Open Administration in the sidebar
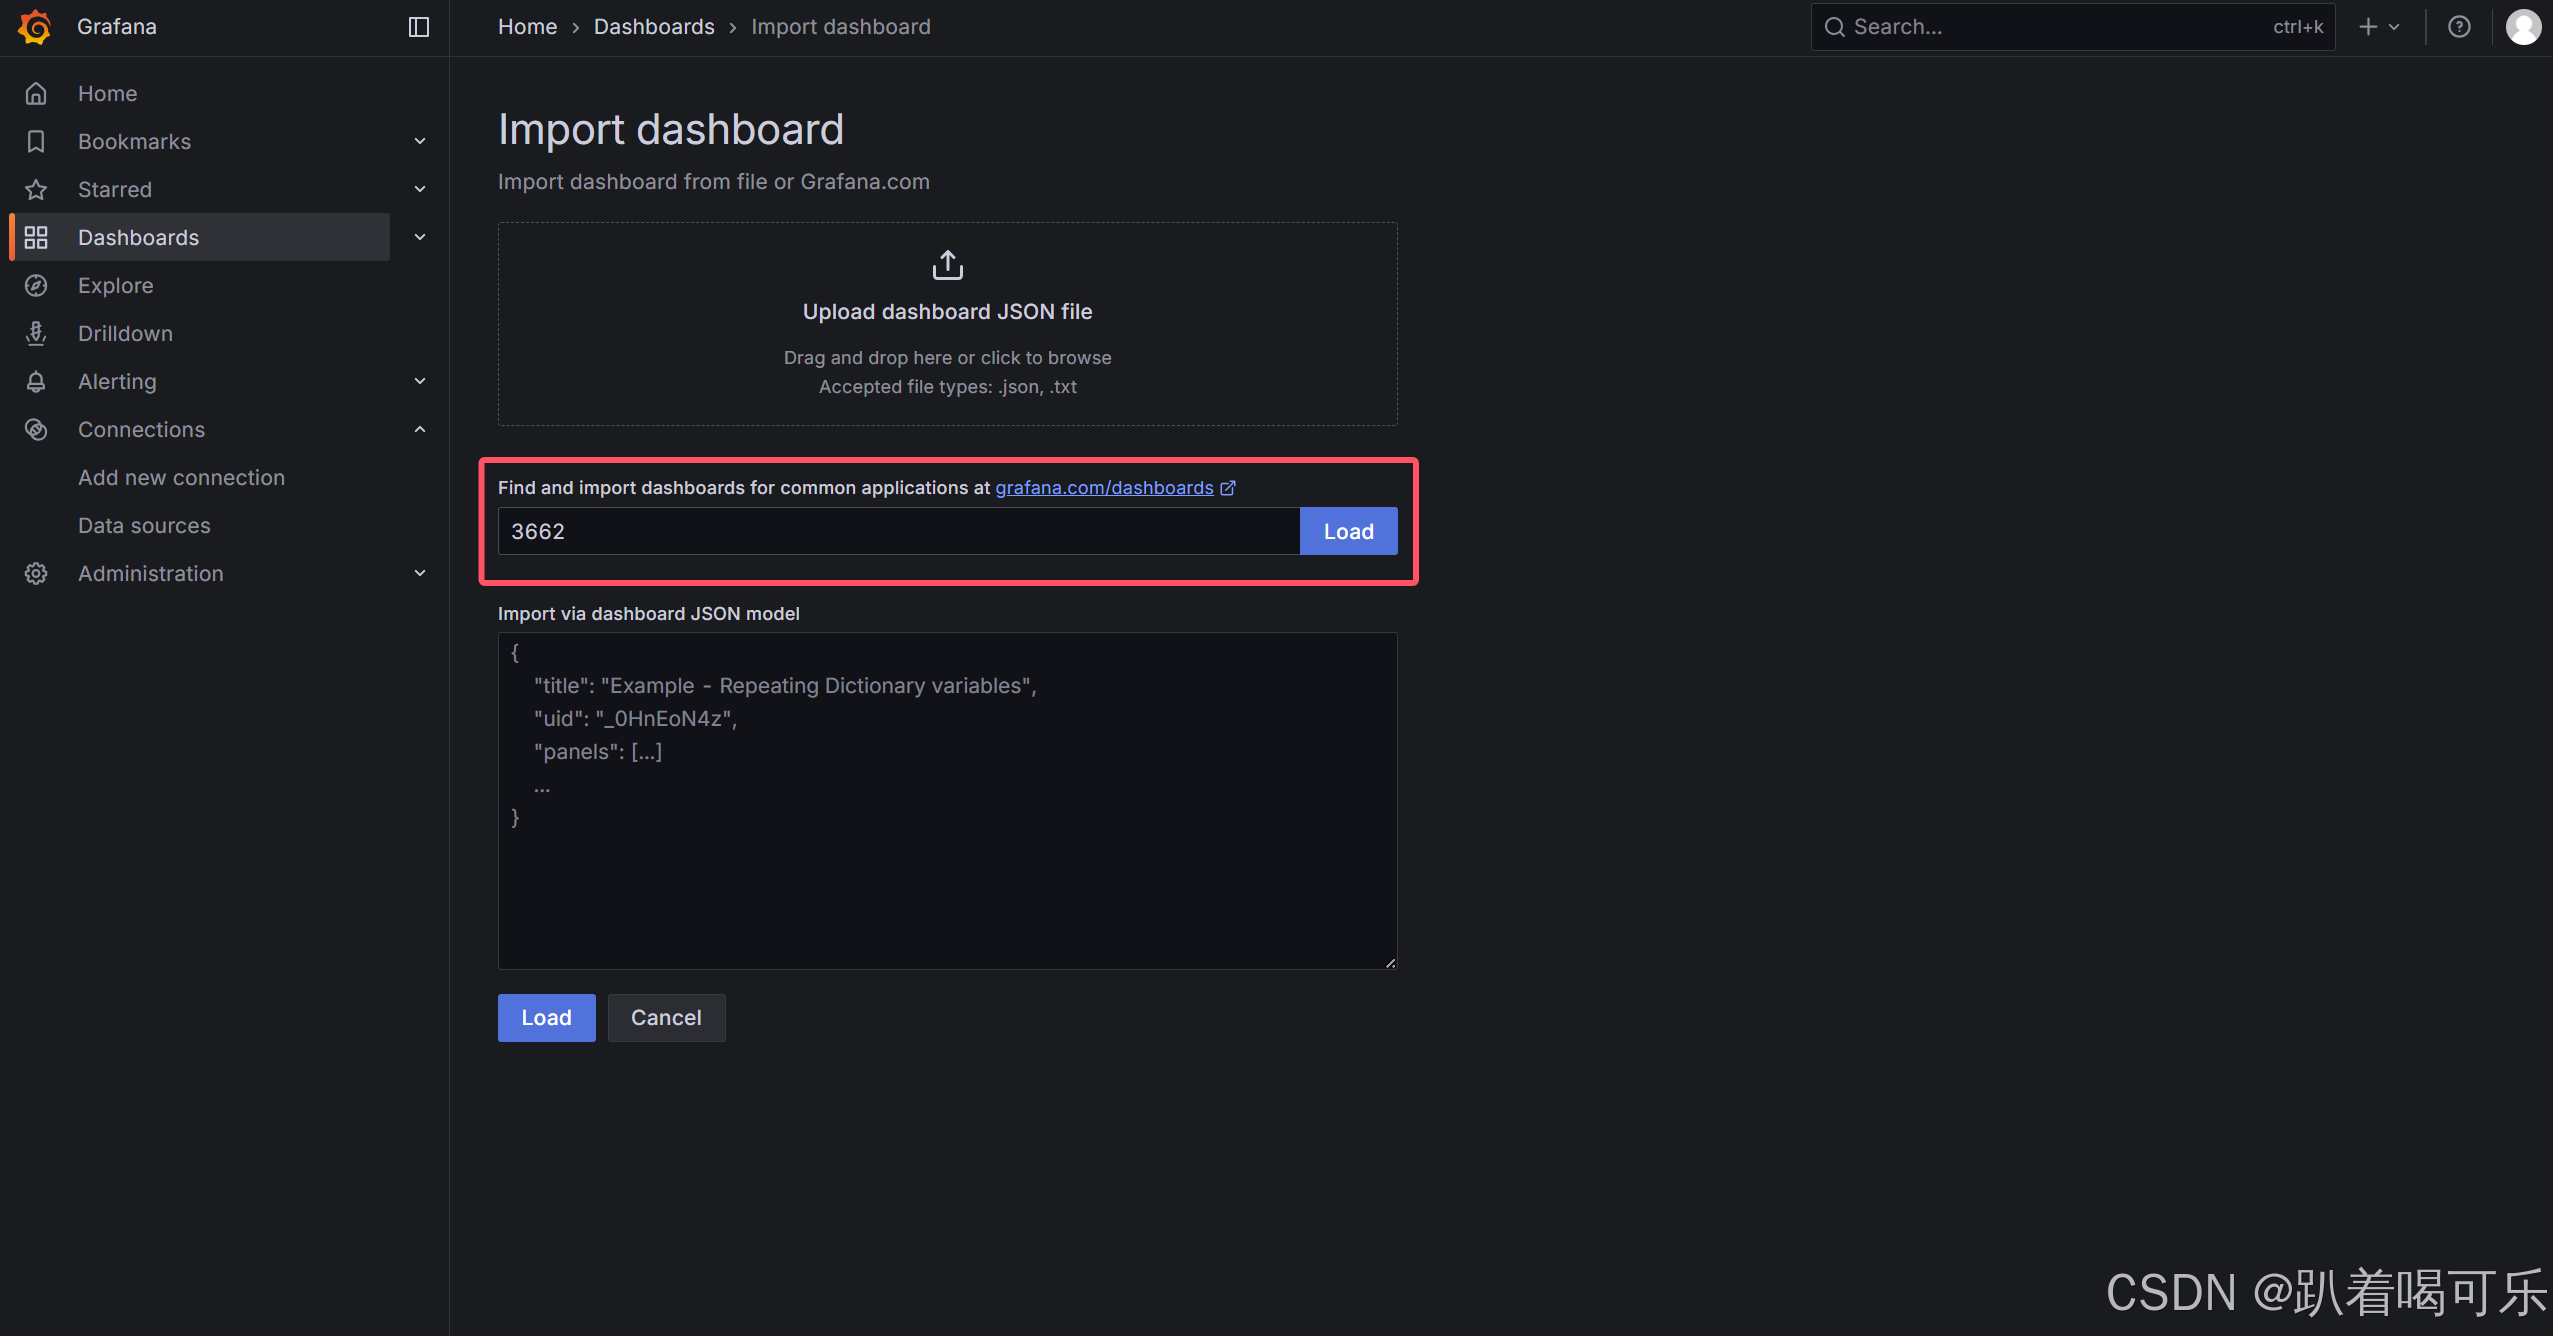Screen dimensions: 2553x1336 pyautogui.click(x=151, y=573)
